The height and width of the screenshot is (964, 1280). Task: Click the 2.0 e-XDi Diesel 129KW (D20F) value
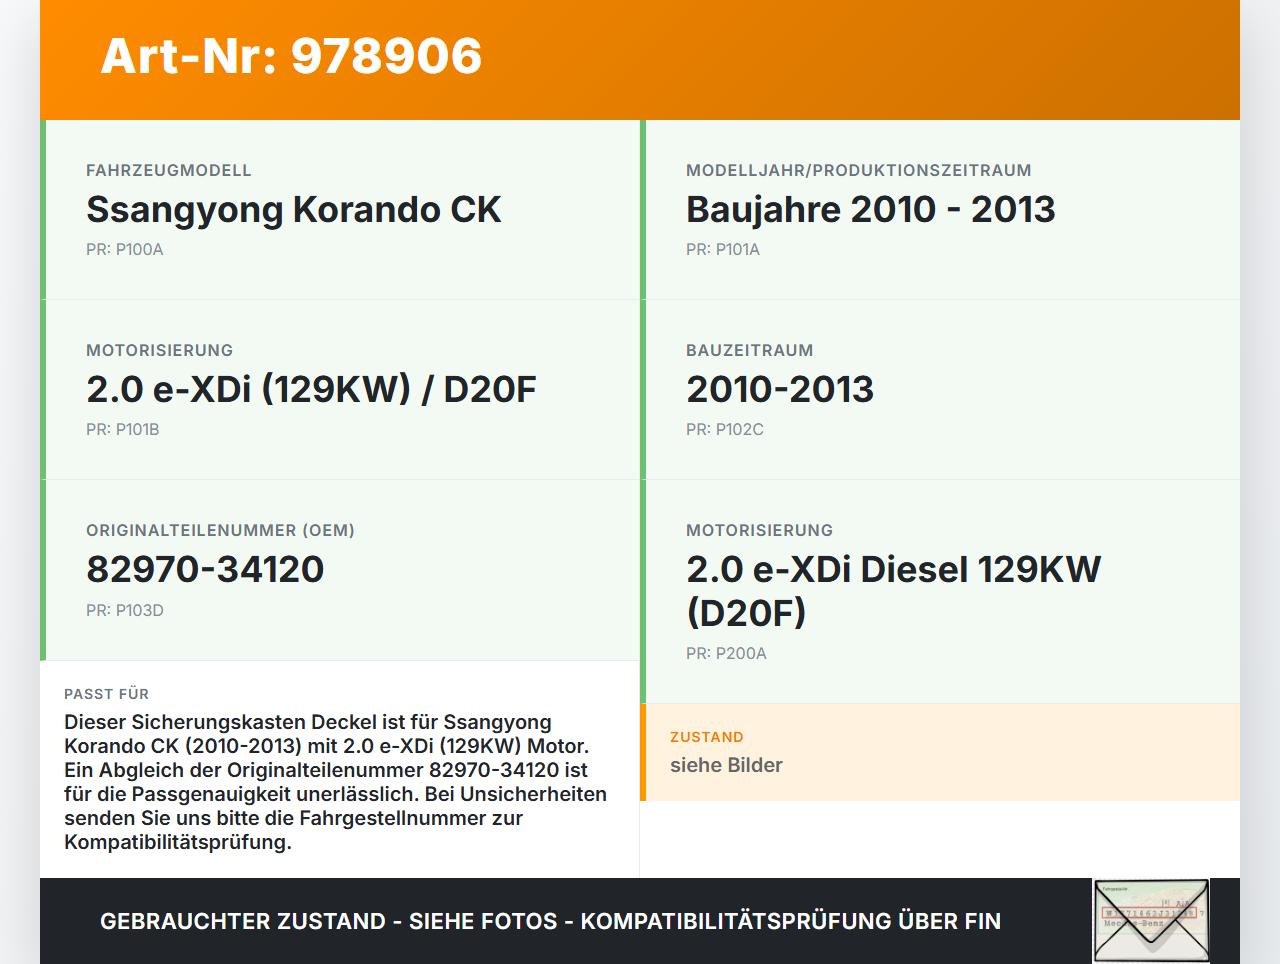pyautogui.click(x=892, y=591)
